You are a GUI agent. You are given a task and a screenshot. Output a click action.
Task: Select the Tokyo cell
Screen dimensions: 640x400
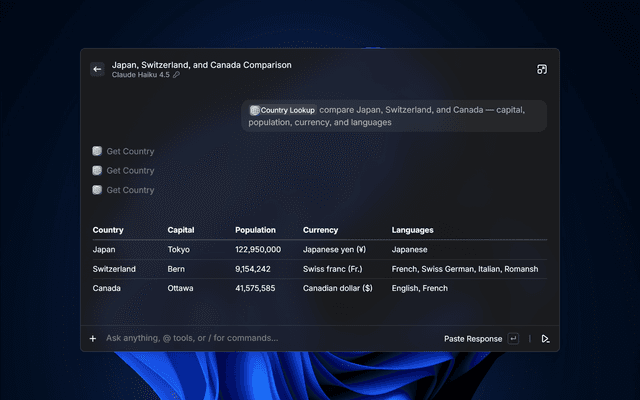[x=178, y=249]
